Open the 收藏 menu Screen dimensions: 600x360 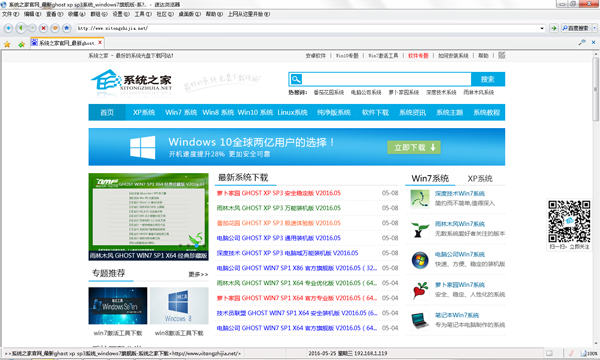tap(77, 14)
